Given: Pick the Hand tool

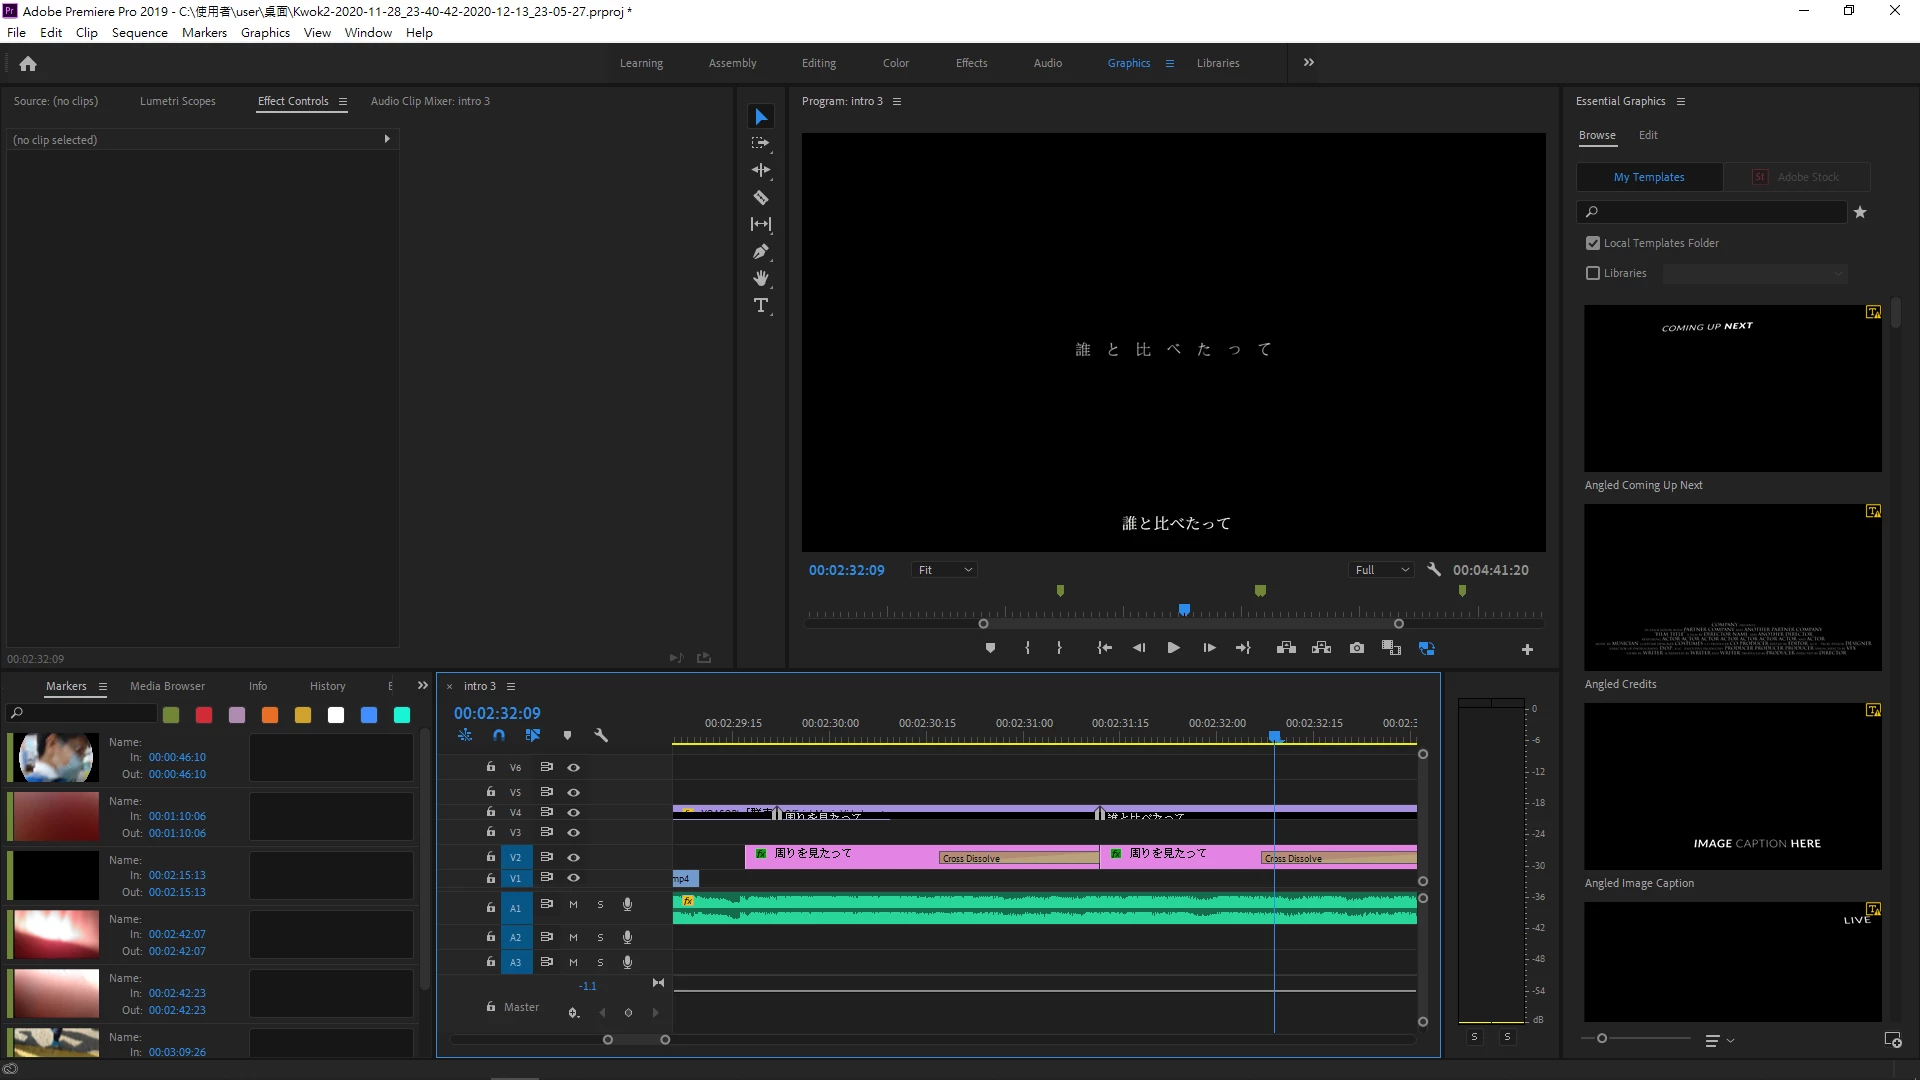Looking at the screenshot, I should pyautogui.click(x=761, y=279).
